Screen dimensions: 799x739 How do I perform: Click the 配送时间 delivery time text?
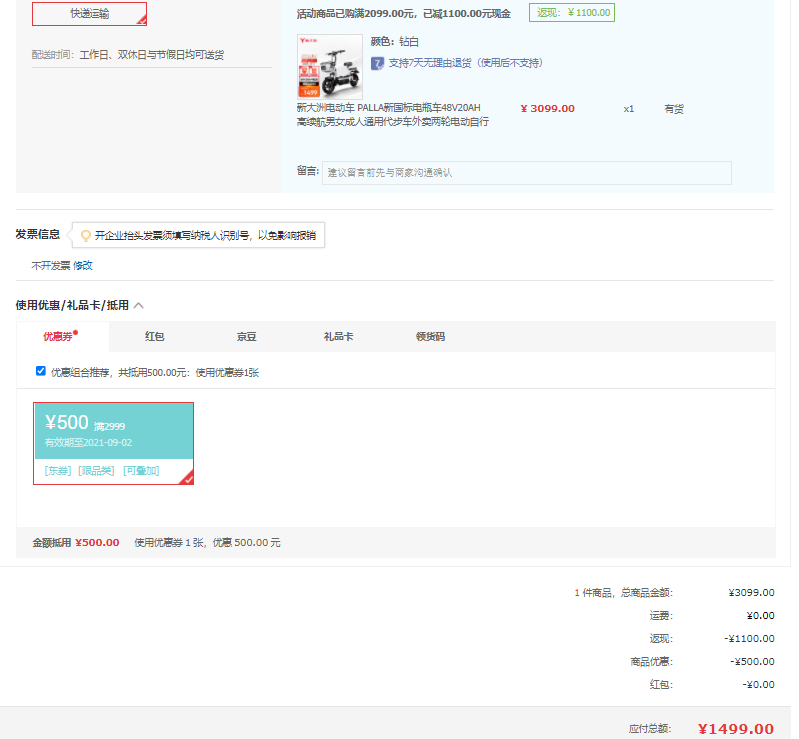pos(128,55)
